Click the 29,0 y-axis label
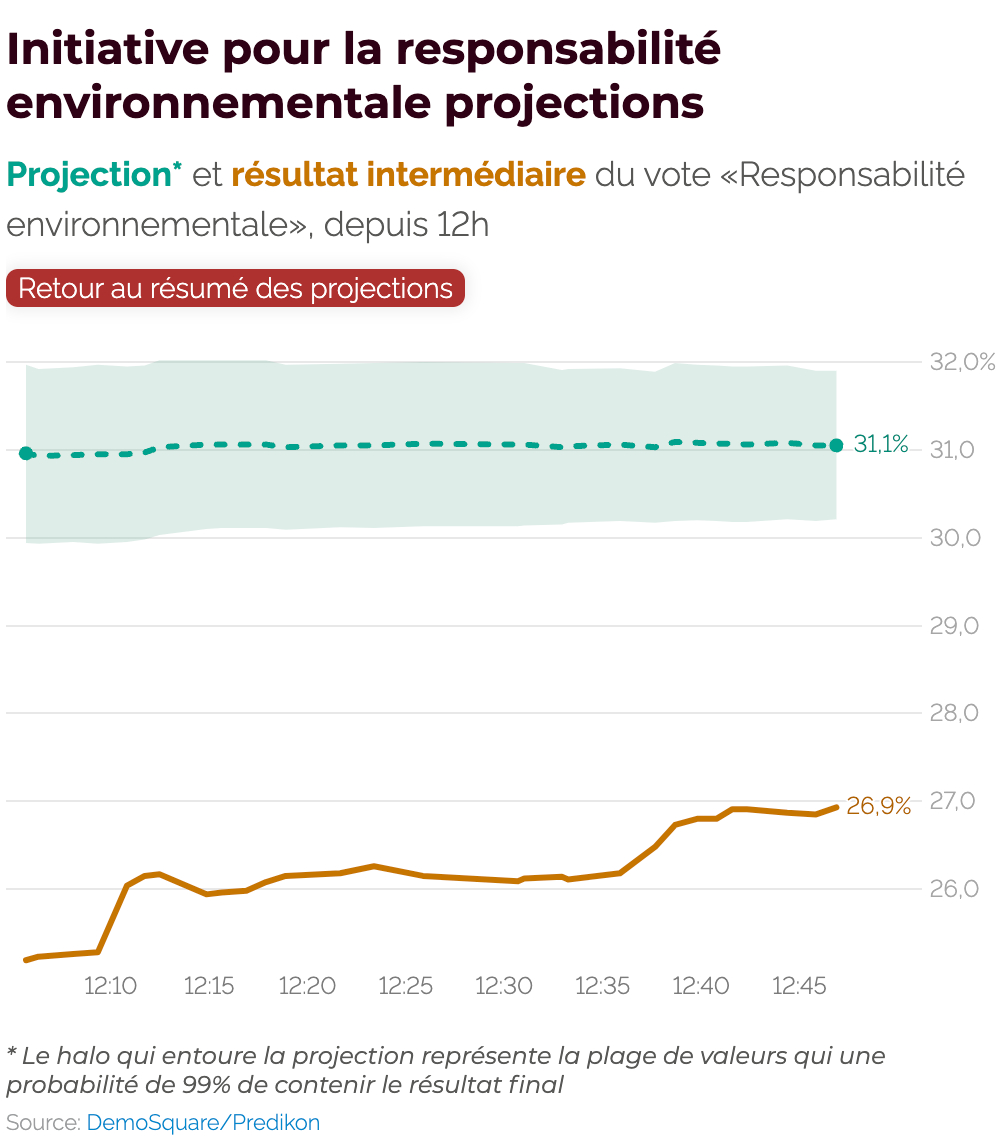 click(x=955, y=626)
